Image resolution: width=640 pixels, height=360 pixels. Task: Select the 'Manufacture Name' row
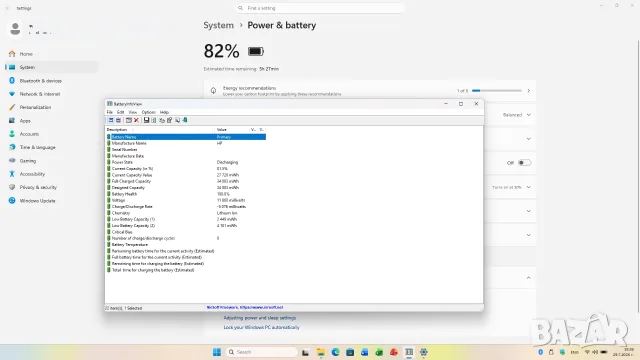point(186,143)
